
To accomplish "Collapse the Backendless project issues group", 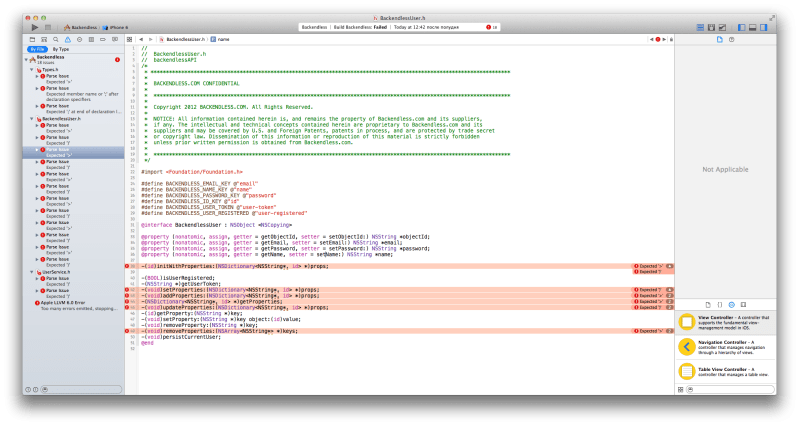I will (26, 60).
